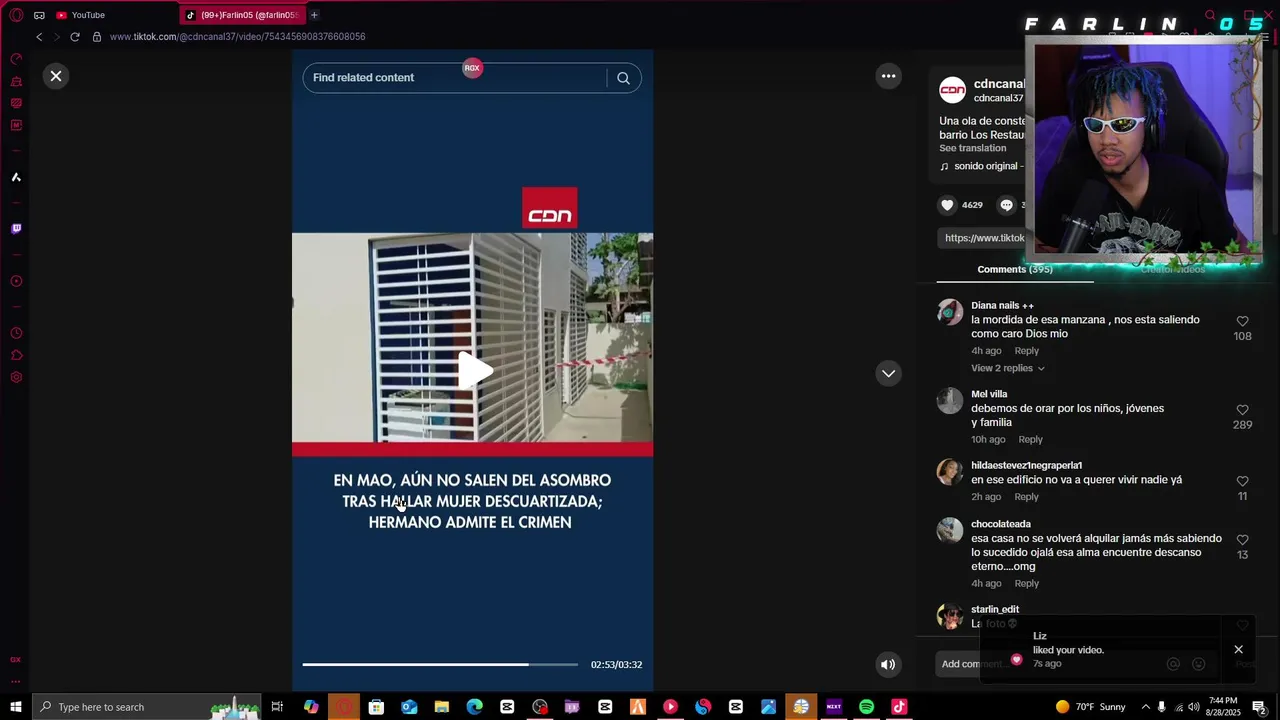Open Mel villa's username

point(989,394)
